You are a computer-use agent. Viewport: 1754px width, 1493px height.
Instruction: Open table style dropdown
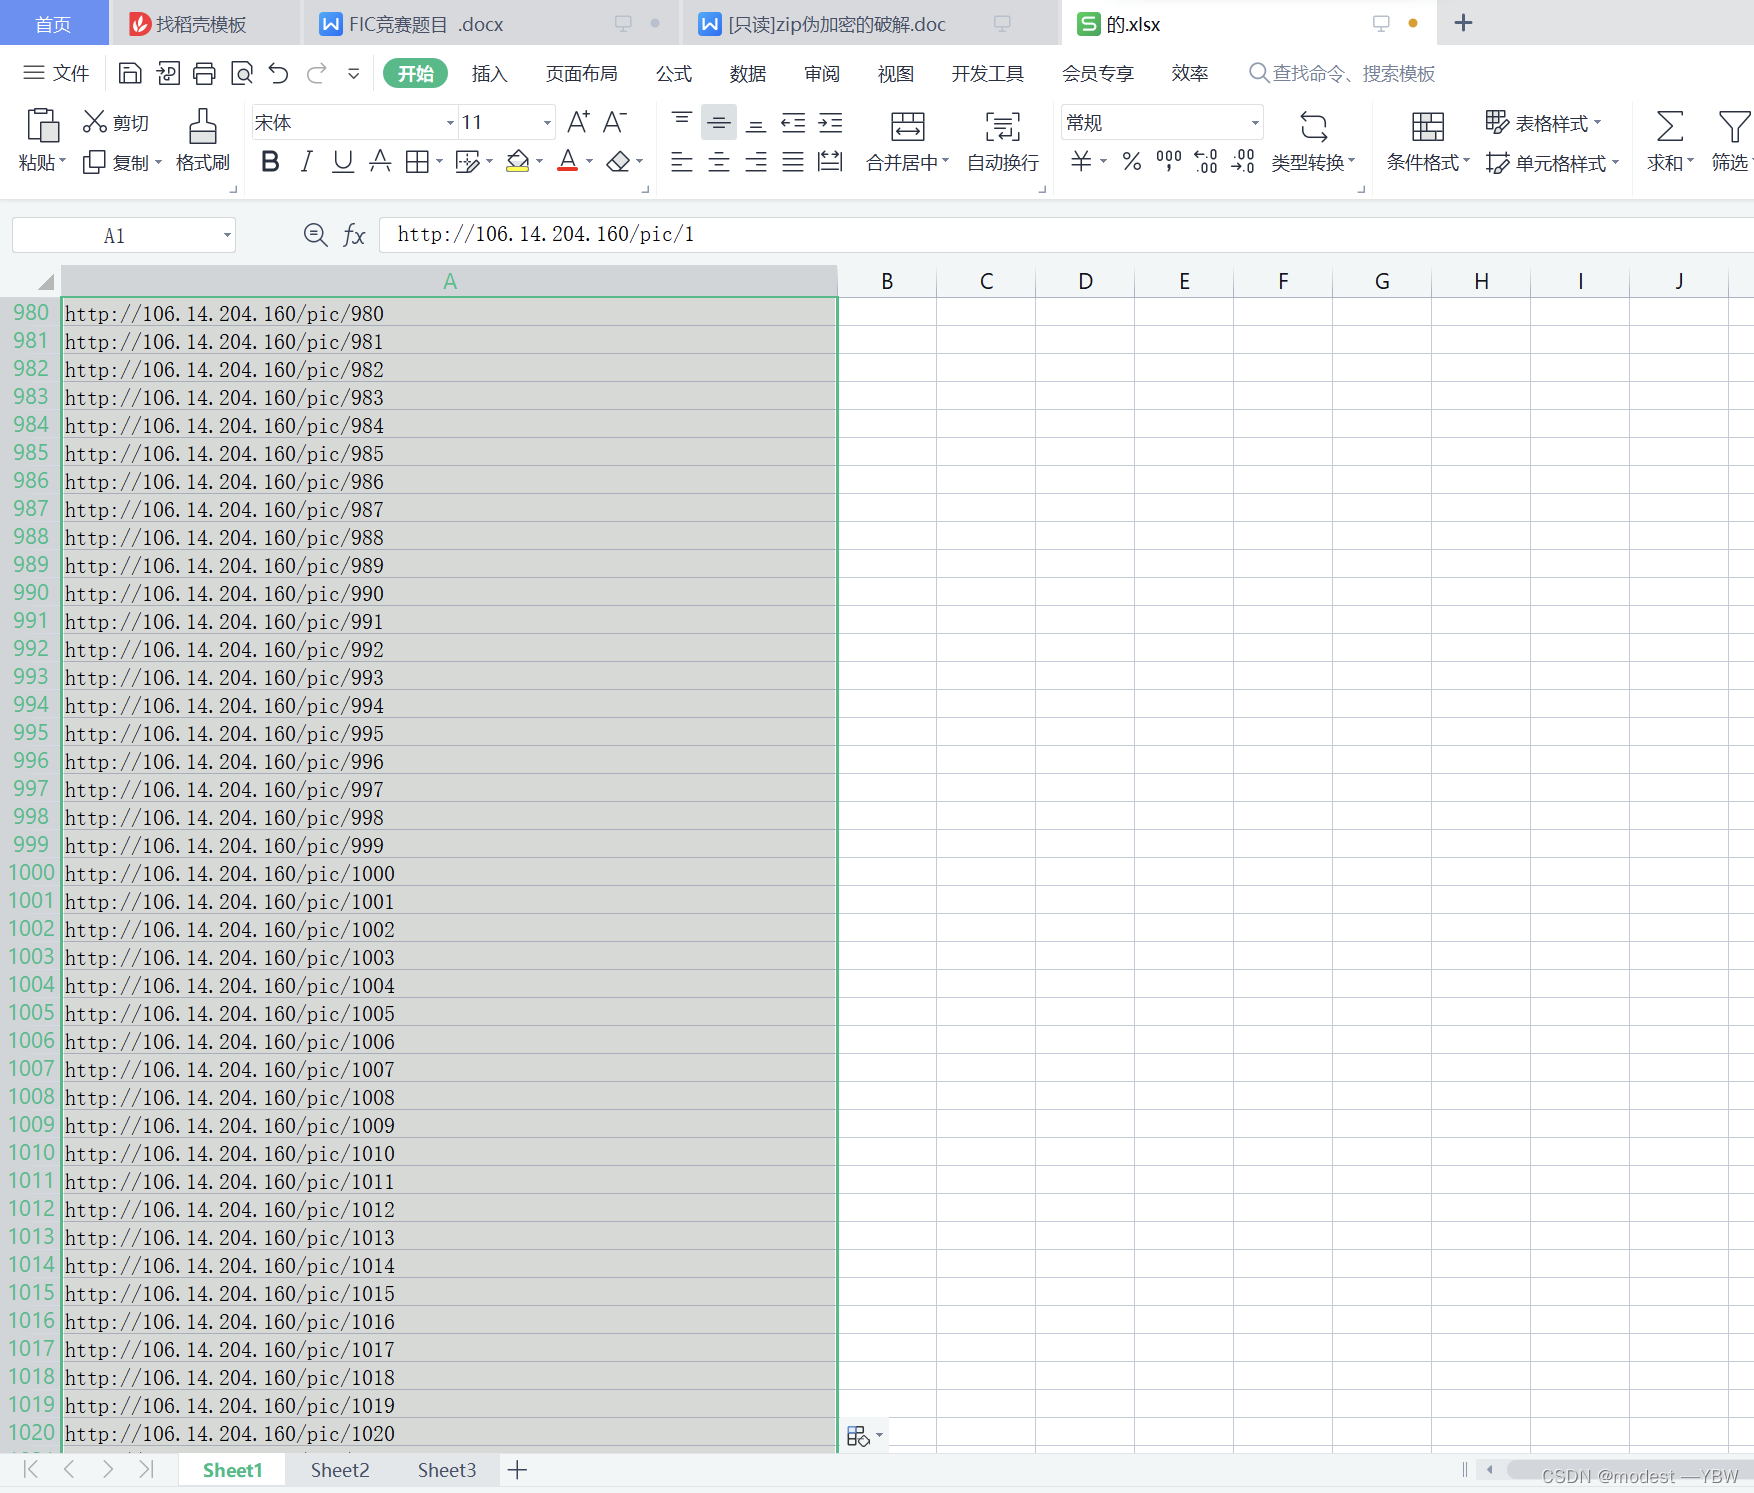(1543, 122)
